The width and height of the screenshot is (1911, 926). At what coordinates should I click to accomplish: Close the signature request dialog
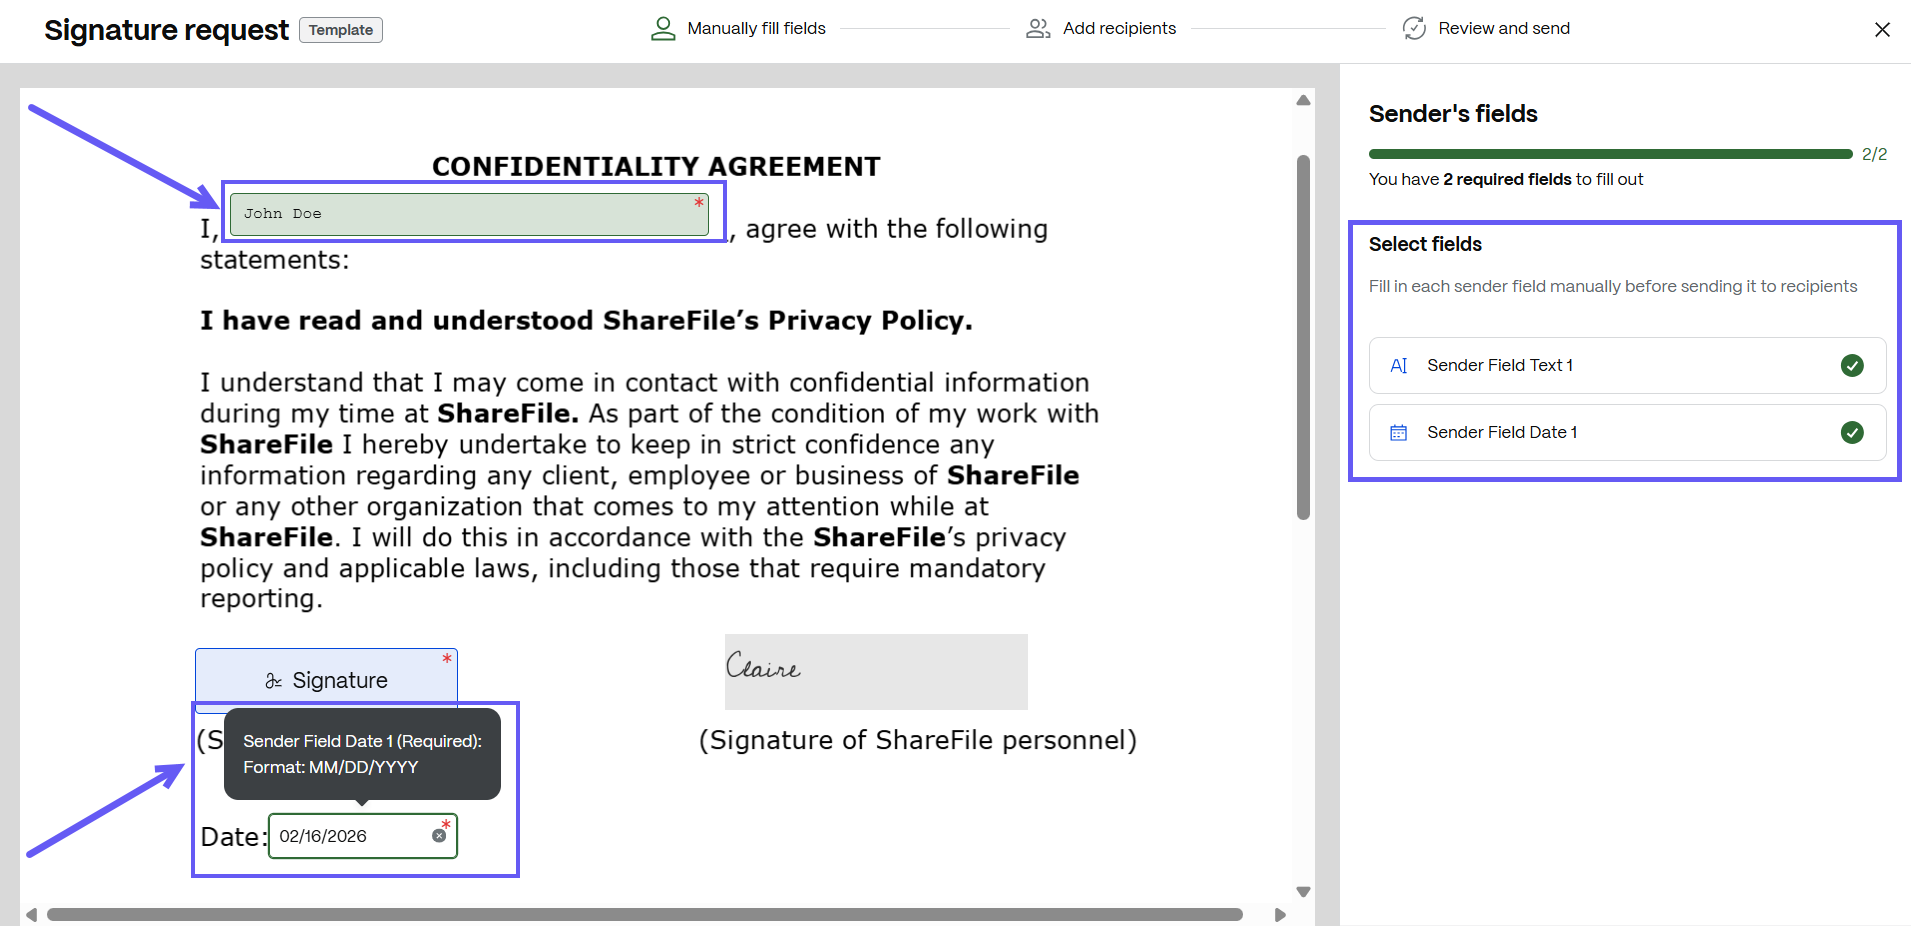(x=1881, y=30)
